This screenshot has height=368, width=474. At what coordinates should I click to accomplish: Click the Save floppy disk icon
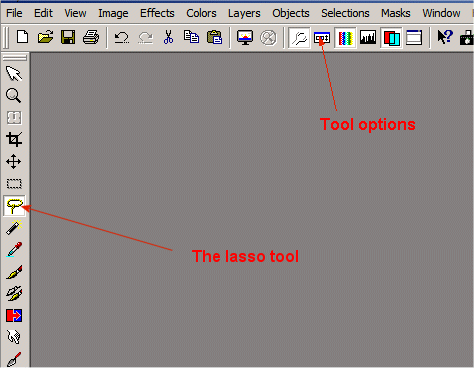click(x=68, y=37)
